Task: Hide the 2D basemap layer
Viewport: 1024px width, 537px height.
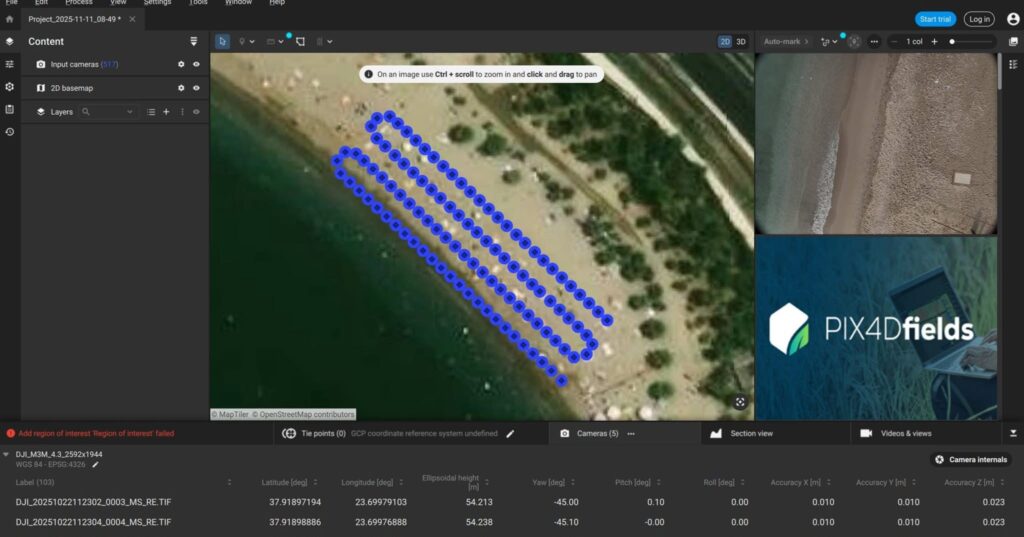Action: pyautogui.click(x=196, y=88)
